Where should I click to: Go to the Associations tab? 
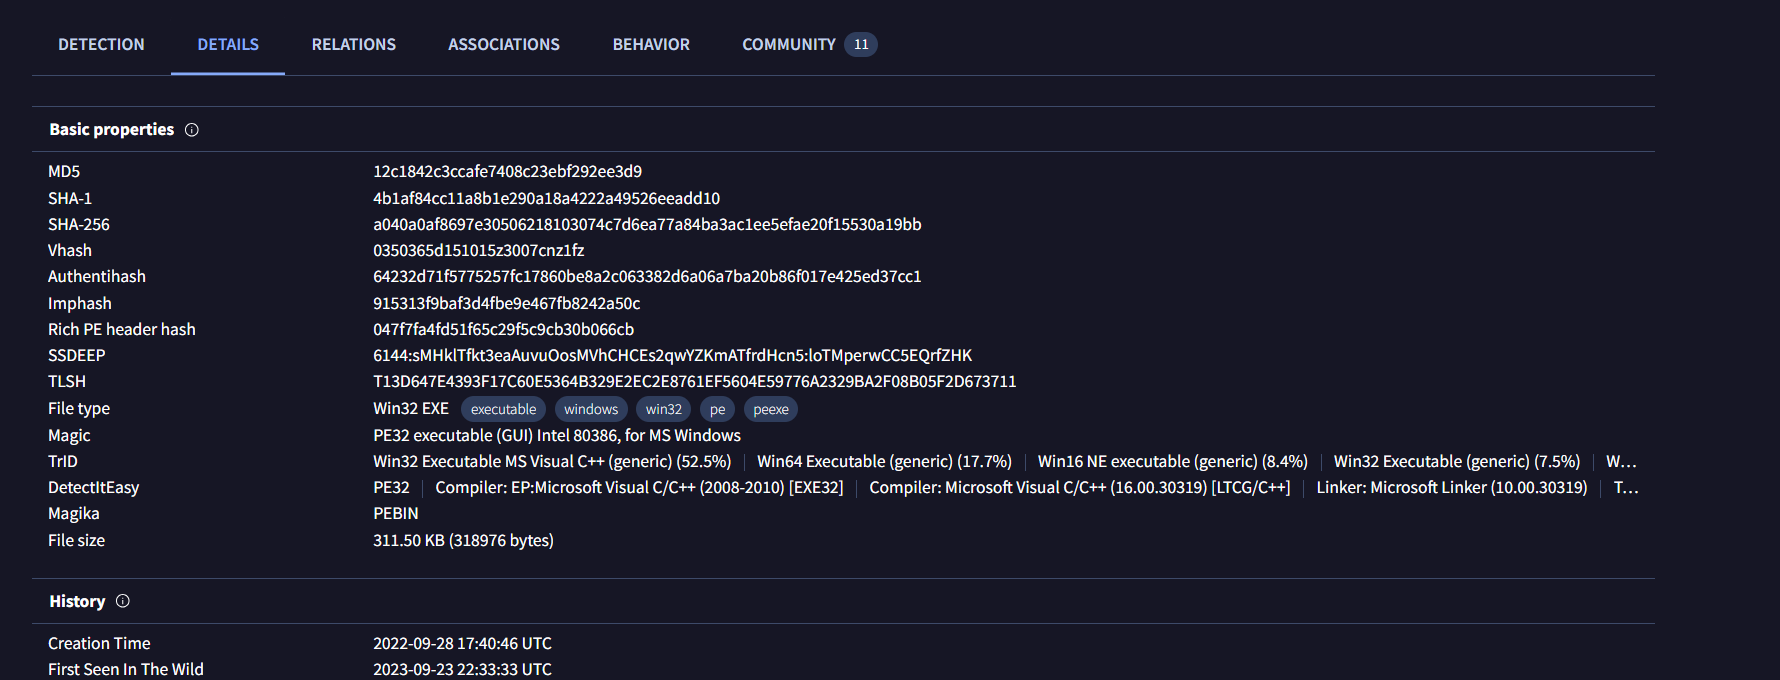pyautogui.click(x=504, y=45)
